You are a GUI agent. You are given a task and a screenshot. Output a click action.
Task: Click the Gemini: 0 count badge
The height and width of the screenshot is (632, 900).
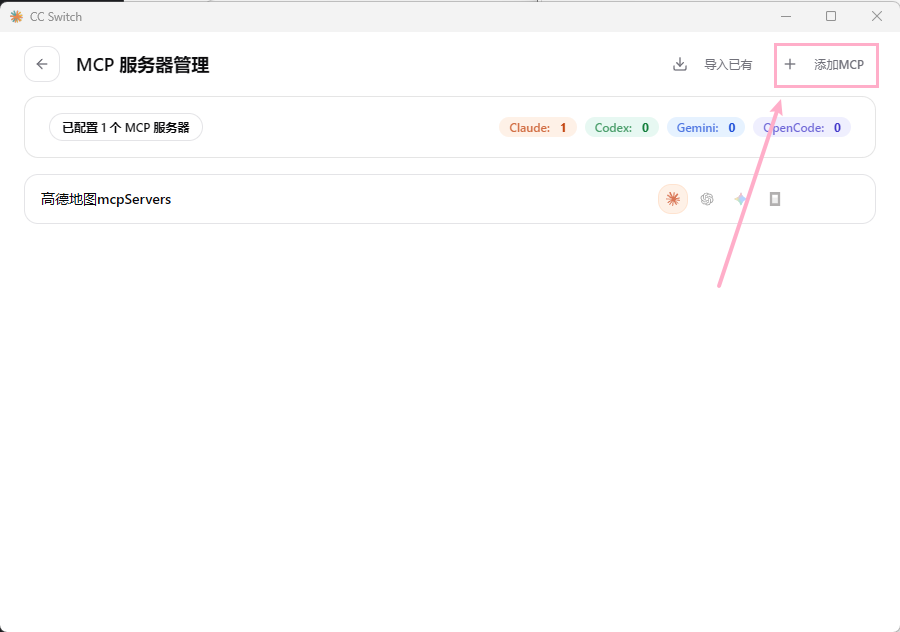click(705, 128)
